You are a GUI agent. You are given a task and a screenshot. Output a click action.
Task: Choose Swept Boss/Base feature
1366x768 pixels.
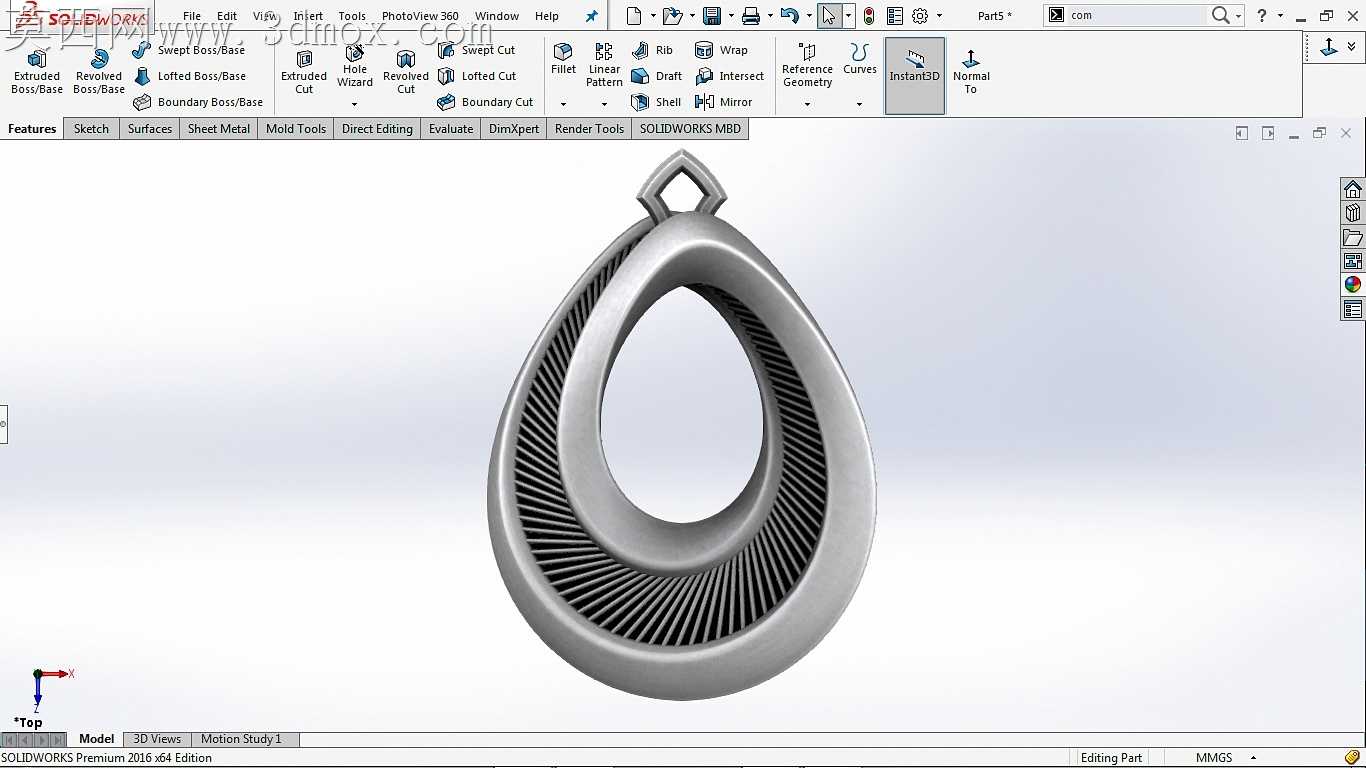(189, 50)
